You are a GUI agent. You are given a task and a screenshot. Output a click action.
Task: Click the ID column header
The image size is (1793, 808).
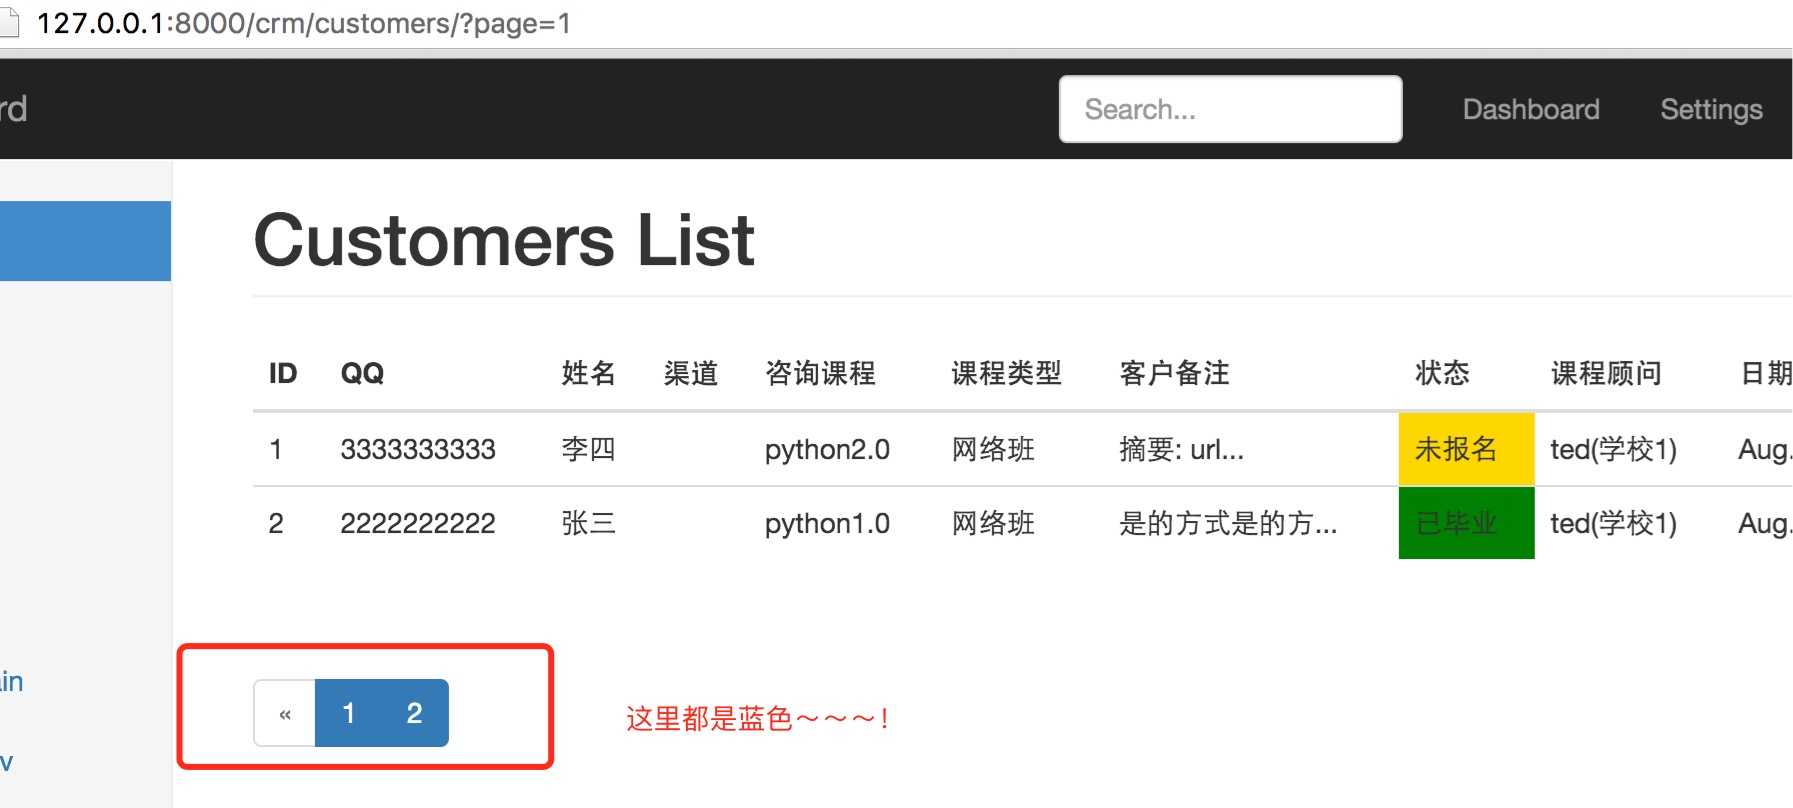click(283, 373)
